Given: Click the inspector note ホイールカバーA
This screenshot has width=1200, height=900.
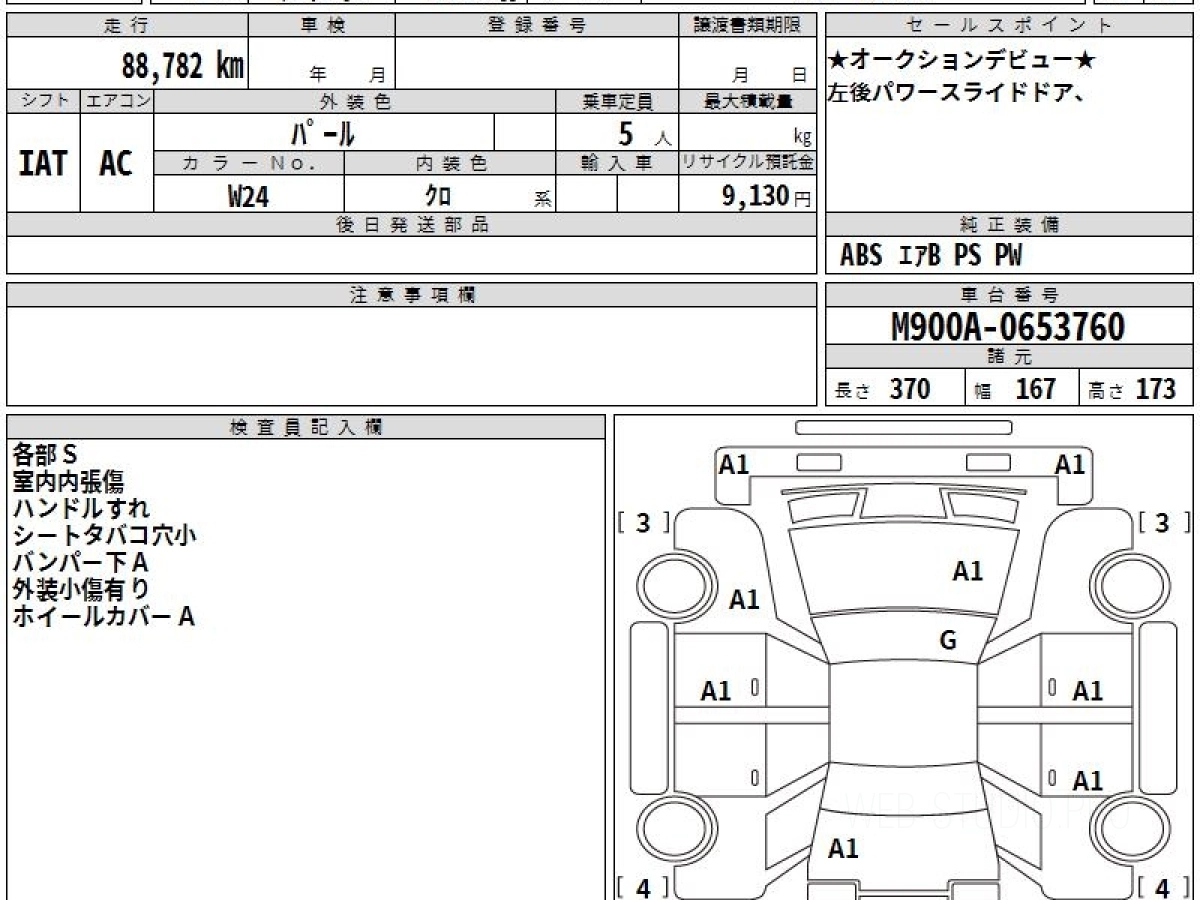Looking at the screenshot, I should (x=103, y=617).
